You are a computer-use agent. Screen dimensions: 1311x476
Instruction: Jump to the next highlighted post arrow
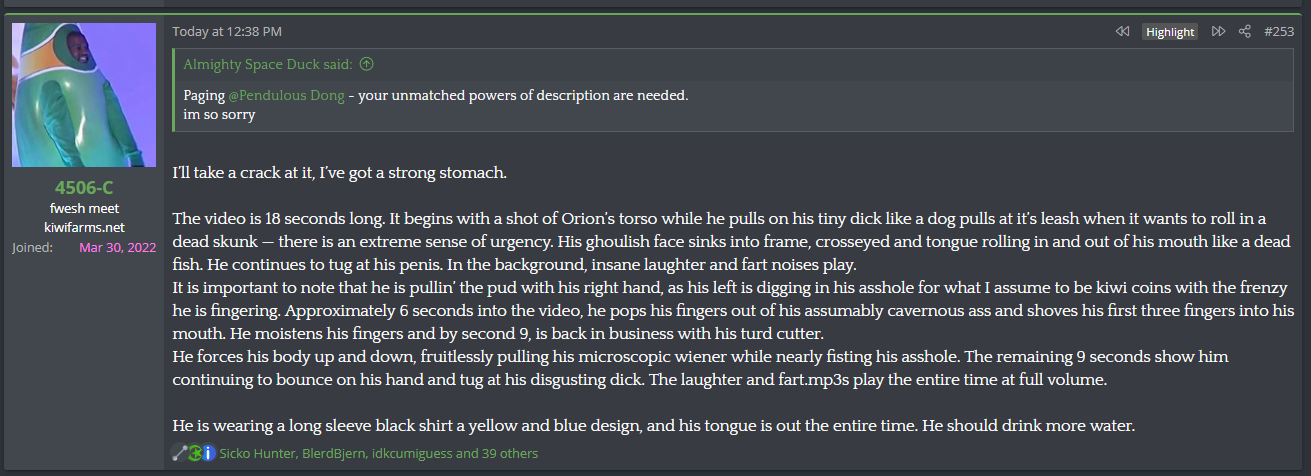1218,32
